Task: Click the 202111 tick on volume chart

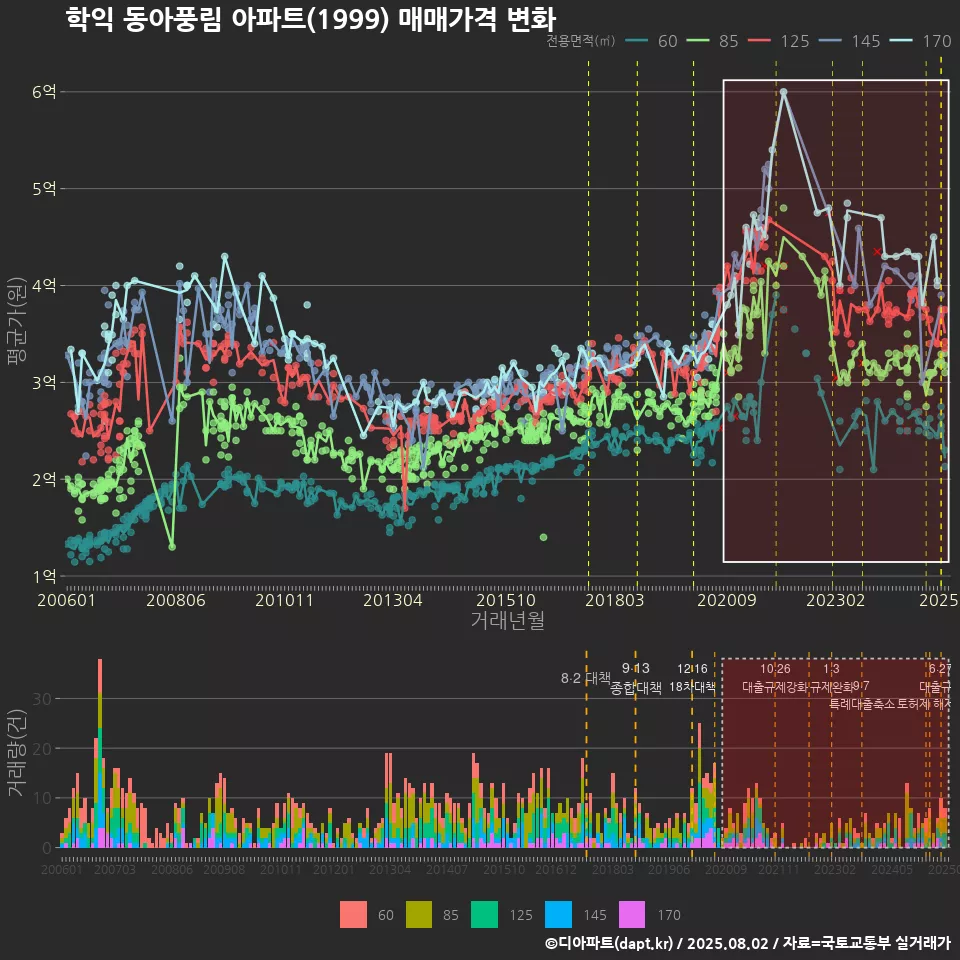Action: [x=779, y=869]
